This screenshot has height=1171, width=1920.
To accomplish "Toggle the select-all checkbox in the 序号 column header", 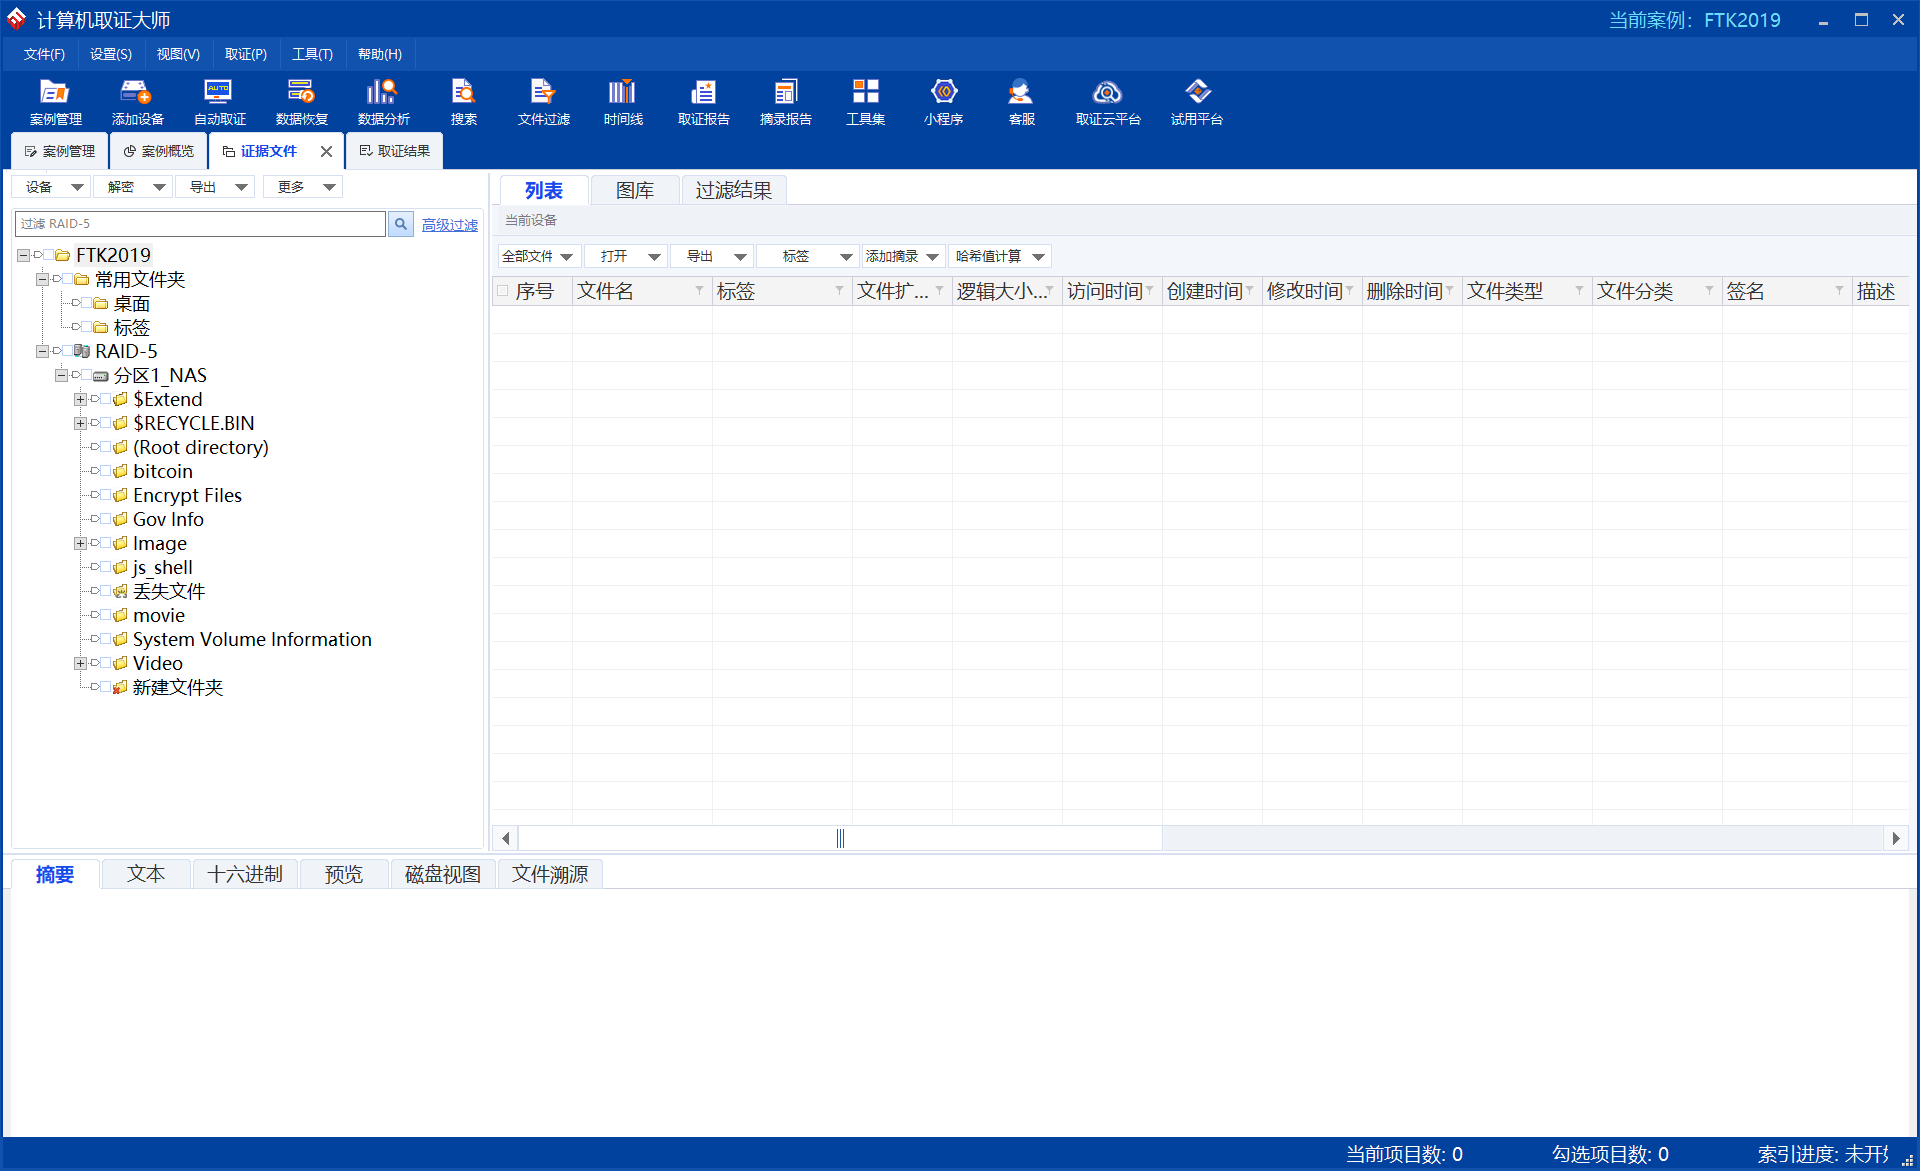I will pyautogui.click(x=503, y=291).
